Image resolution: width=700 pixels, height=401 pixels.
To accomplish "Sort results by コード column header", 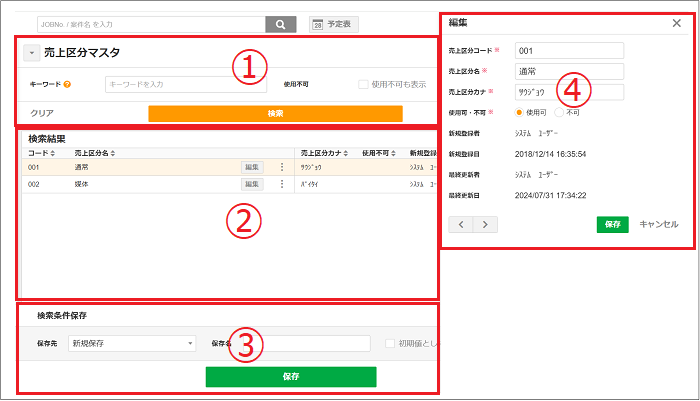I will [x=40, y=152].
